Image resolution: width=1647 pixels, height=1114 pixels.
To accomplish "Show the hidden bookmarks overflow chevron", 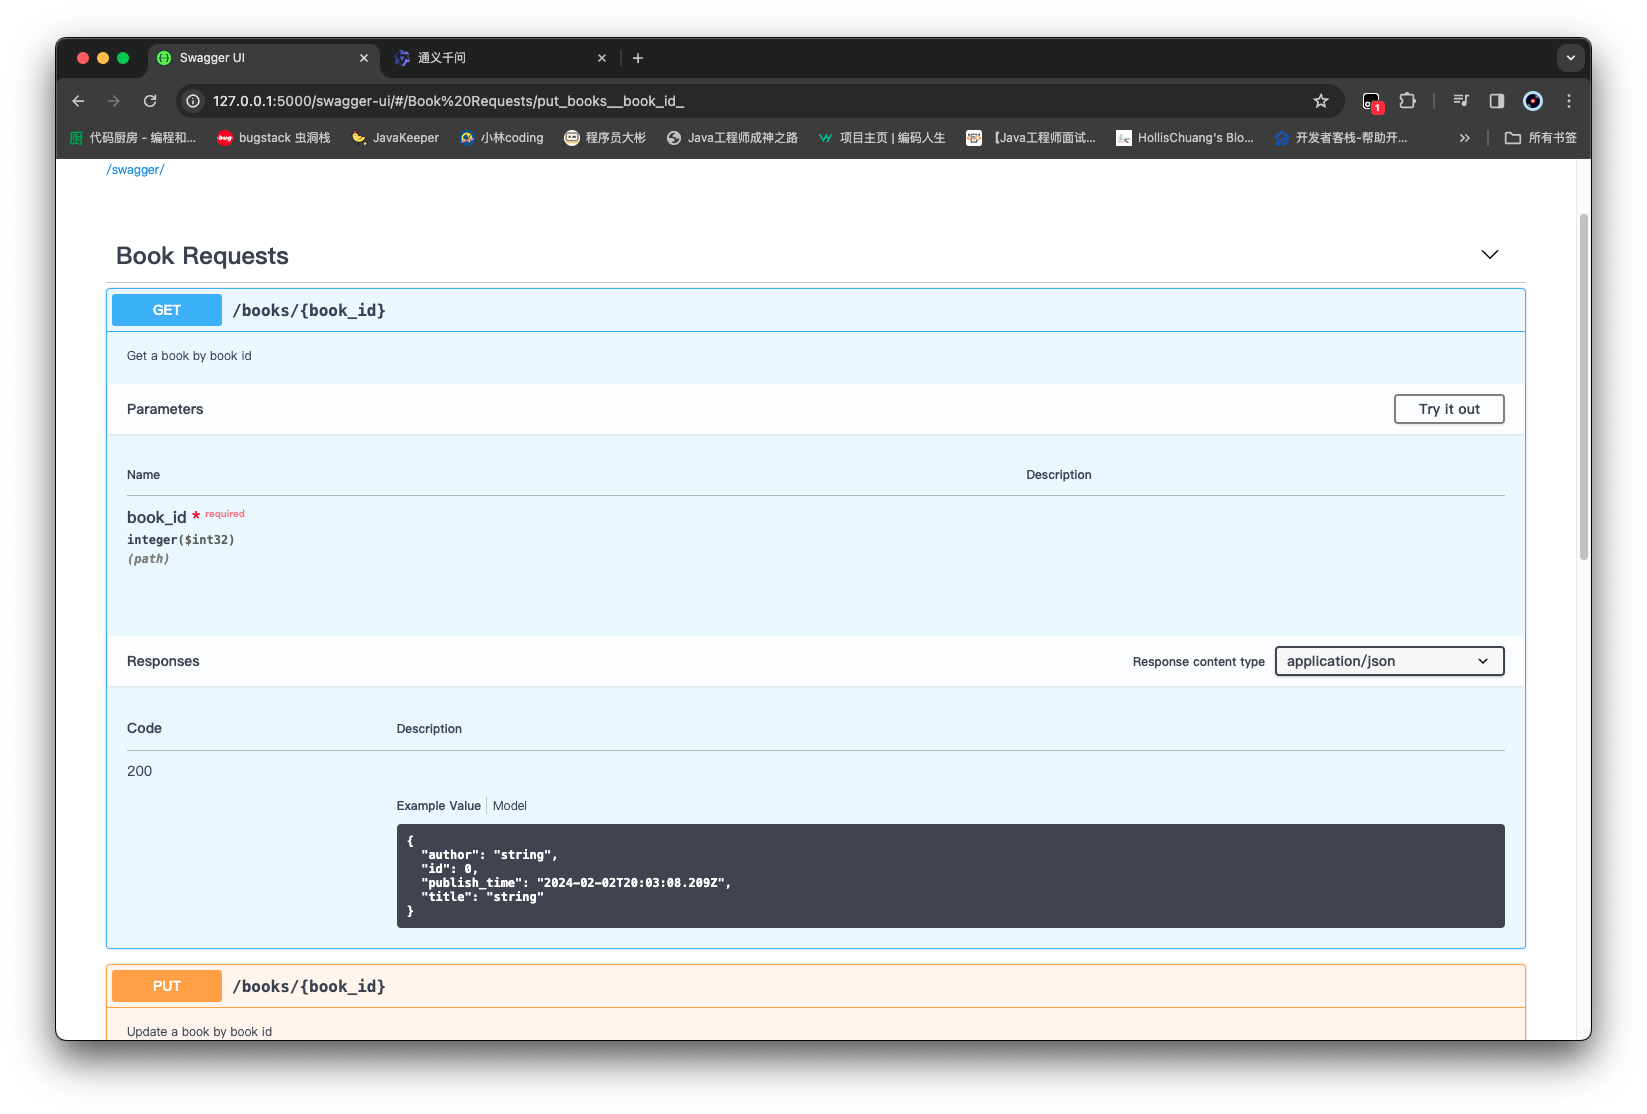I will (x=1465, y=138).
